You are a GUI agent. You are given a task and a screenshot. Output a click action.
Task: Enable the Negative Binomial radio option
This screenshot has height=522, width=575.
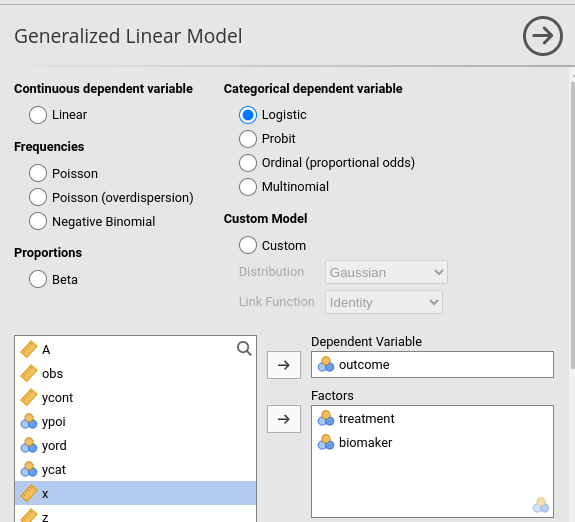tap(38, 222)
